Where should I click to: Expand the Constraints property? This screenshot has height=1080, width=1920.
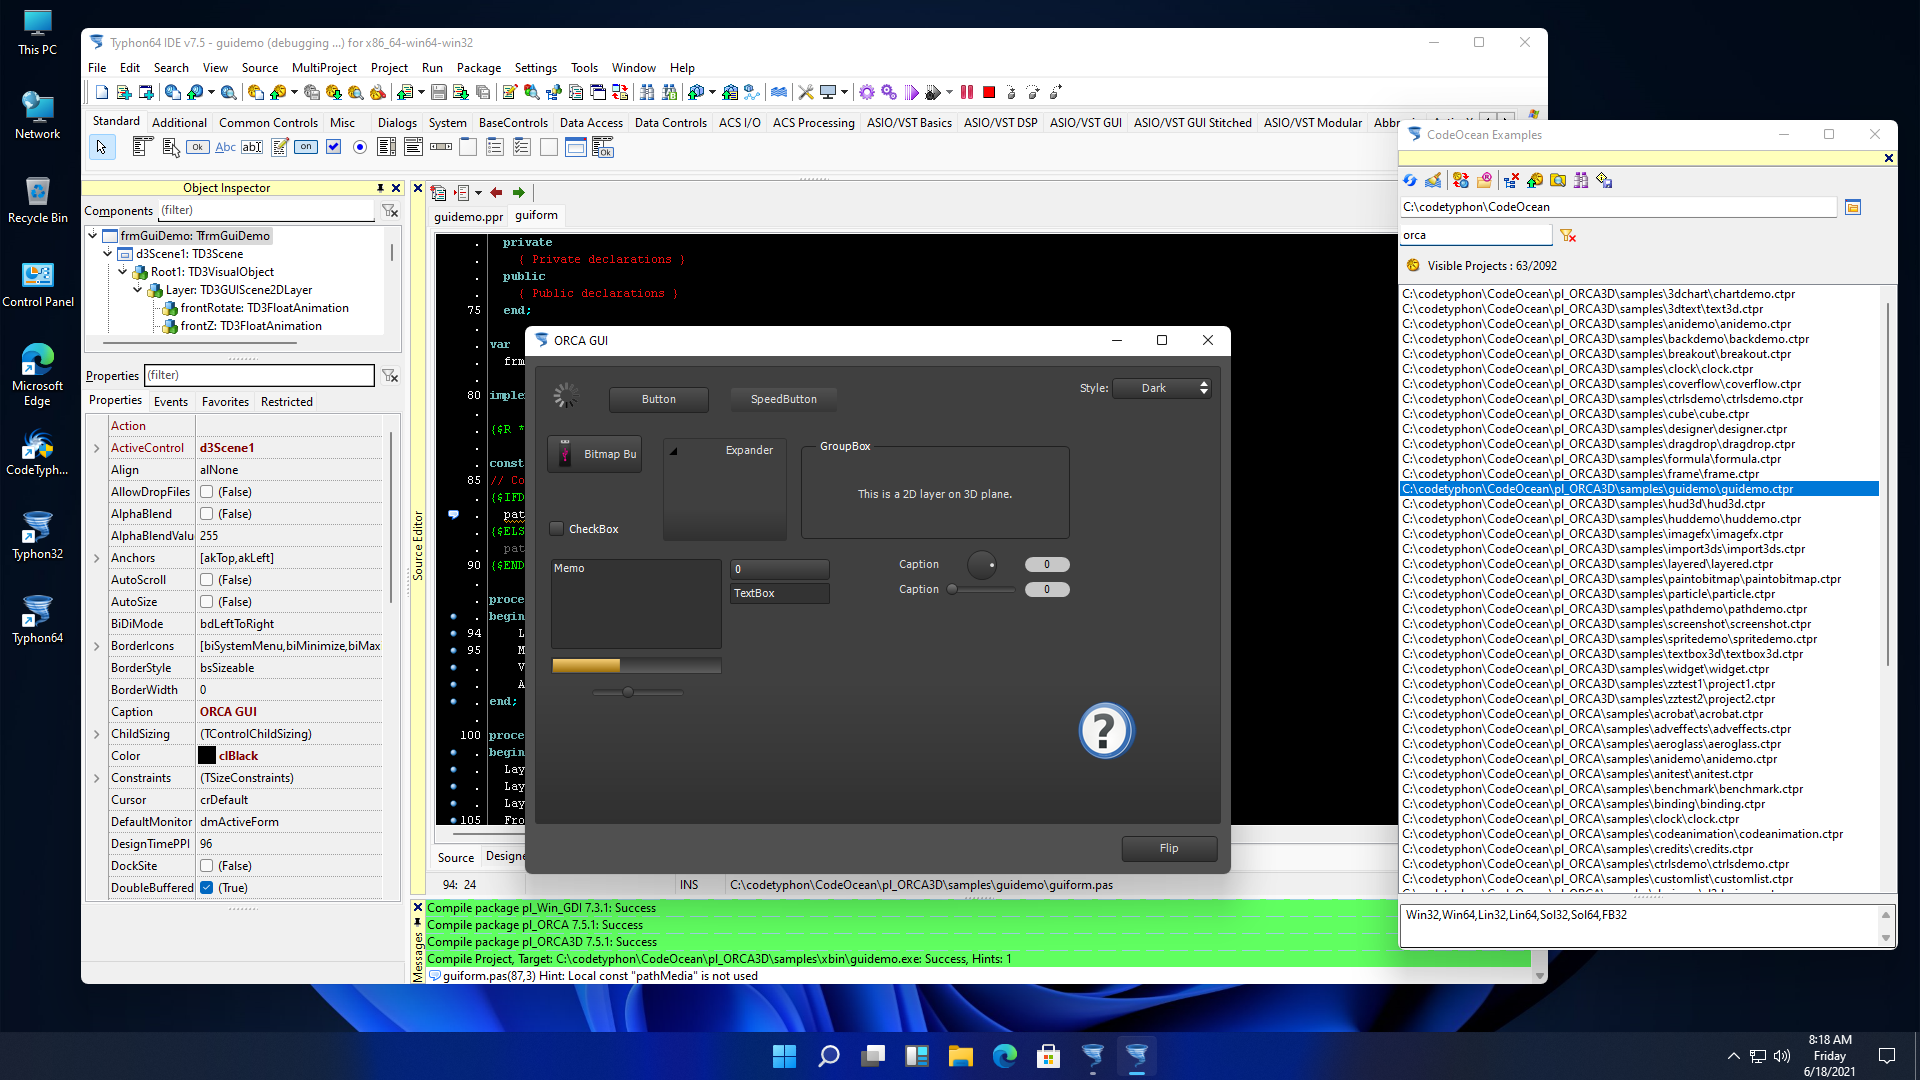click(97, 778)
